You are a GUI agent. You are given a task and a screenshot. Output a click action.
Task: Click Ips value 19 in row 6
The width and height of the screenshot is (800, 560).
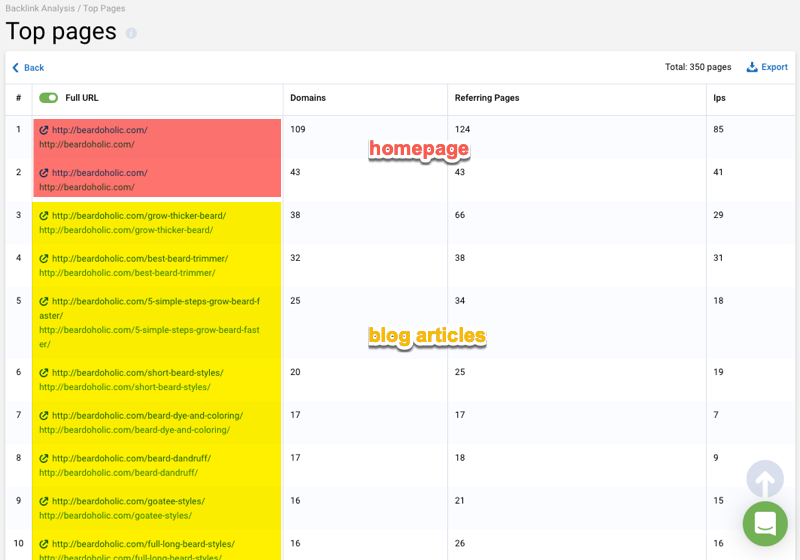tap(718, 372)
